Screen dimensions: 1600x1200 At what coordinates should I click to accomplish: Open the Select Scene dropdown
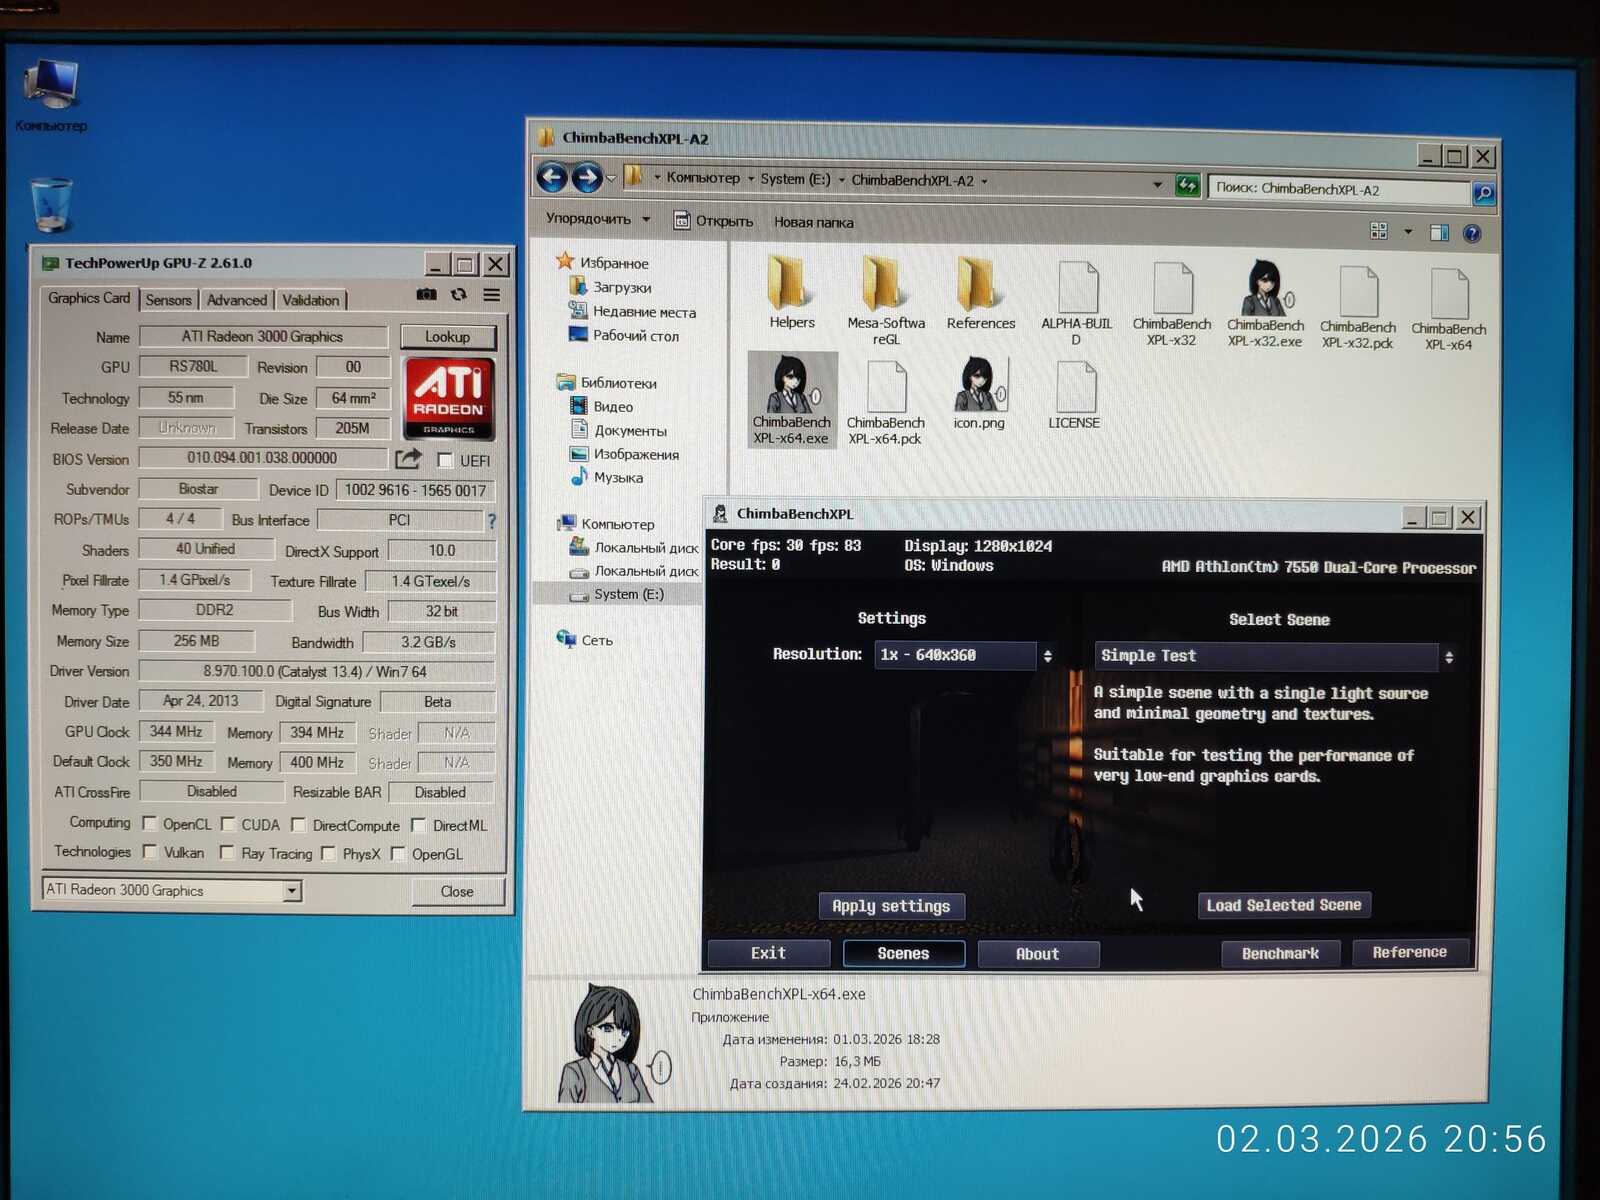[1276, 656]
